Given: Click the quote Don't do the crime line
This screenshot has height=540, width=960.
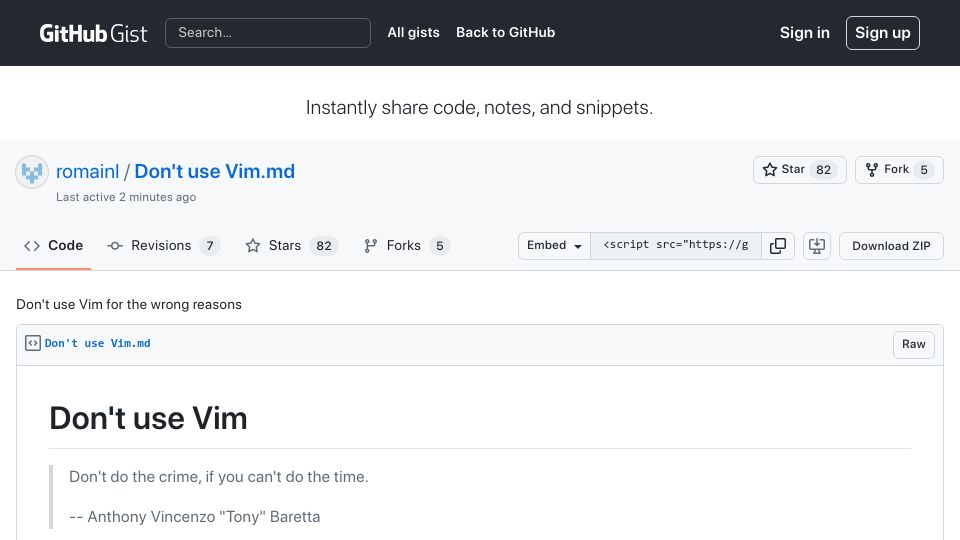Looking at the screenshot, I should click(x=219, y=477).
